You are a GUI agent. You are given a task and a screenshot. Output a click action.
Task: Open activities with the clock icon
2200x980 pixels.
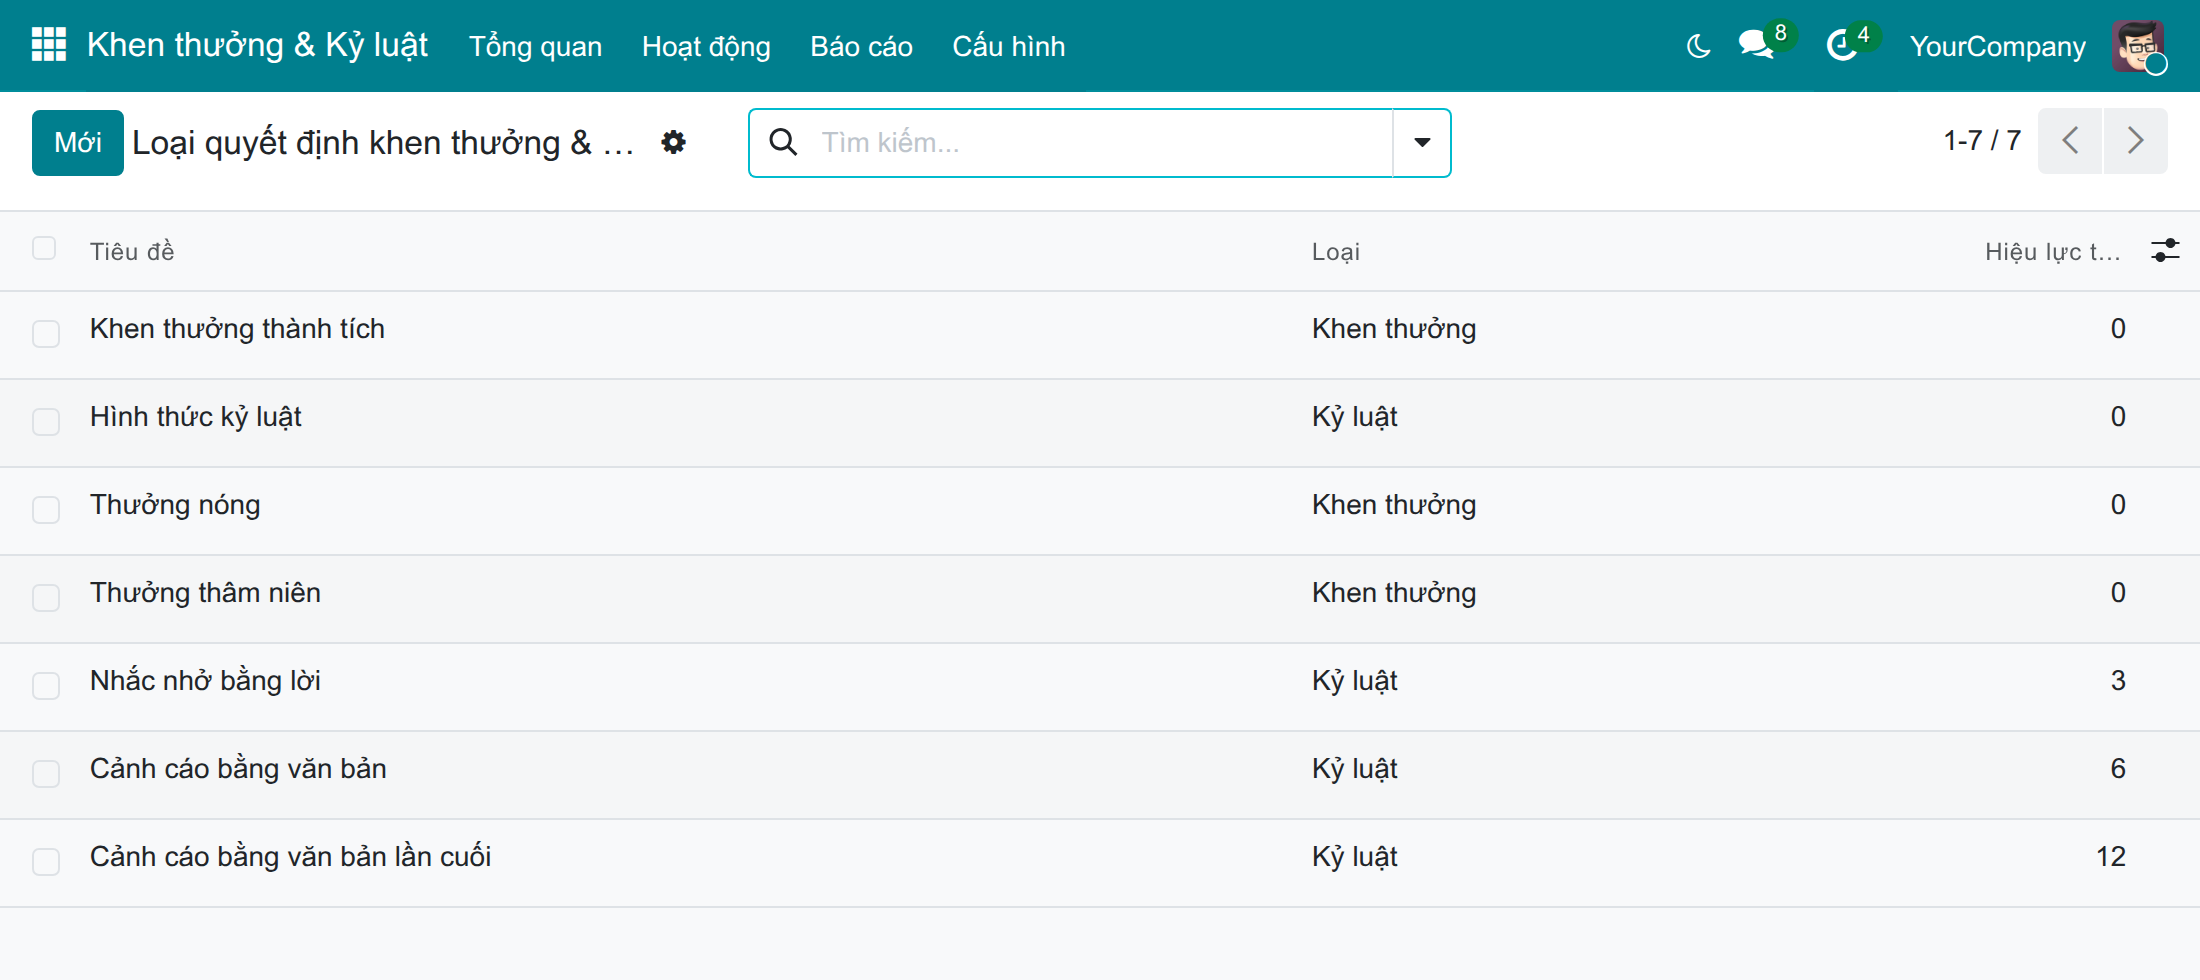1842,45
